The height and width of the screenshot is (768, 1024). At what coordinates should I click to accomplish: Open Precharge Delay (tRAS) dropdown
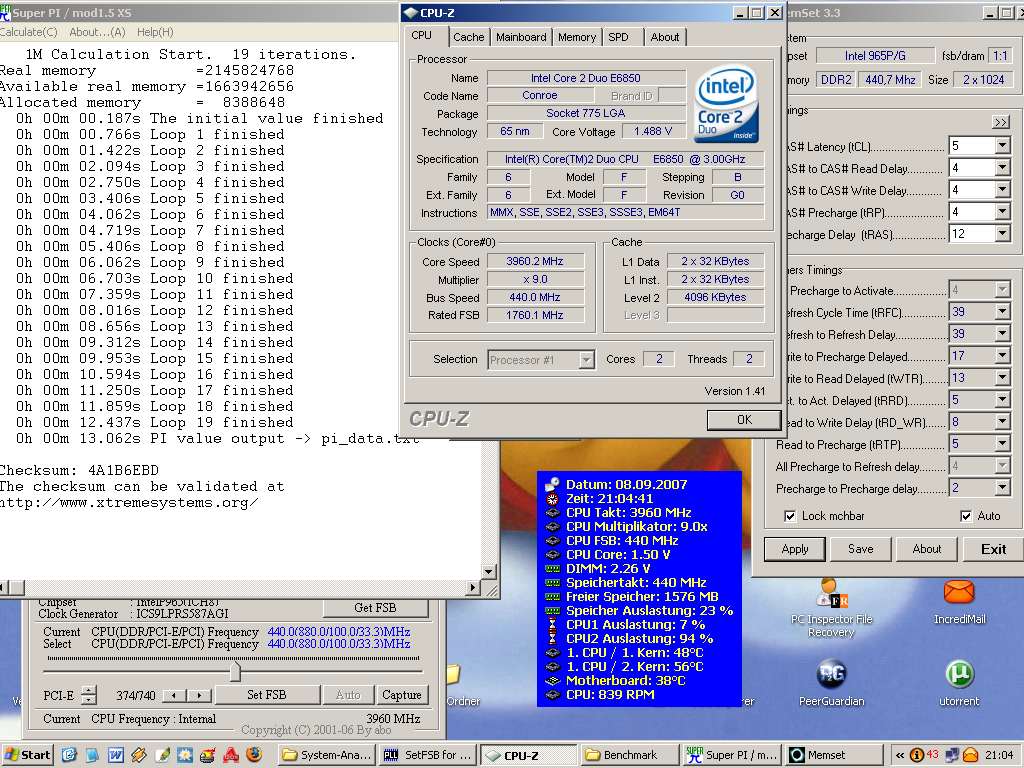(x=1002, y=233)
